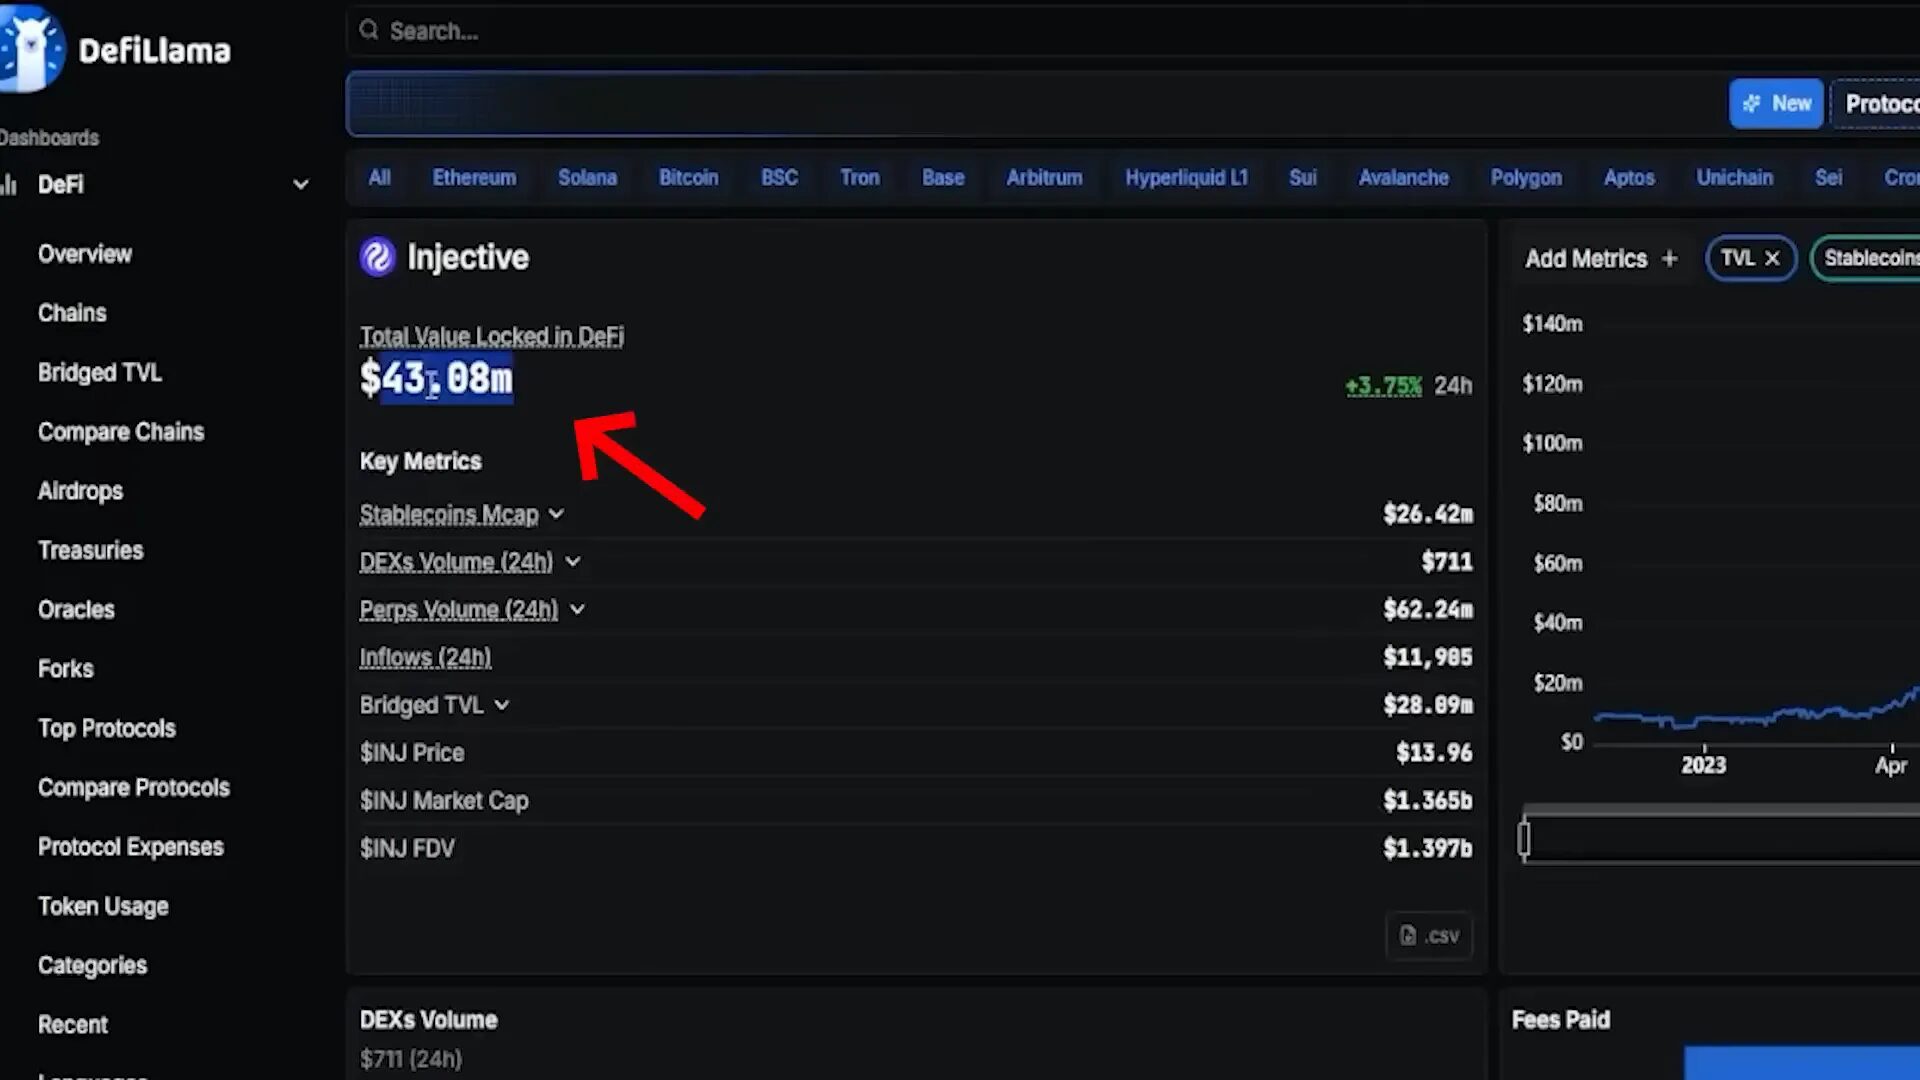Switch to the Solana tab

point(587,177)
